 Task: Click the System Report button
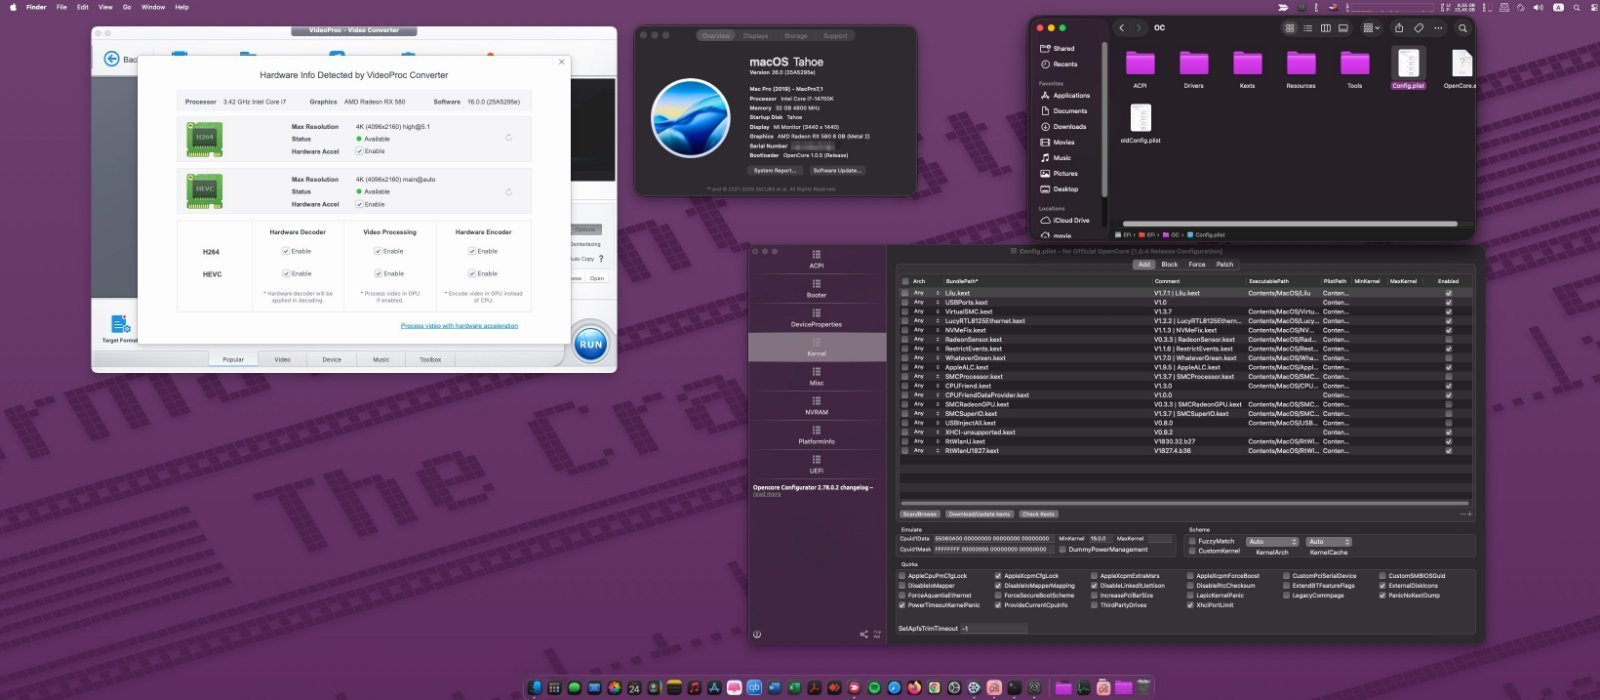775,170
